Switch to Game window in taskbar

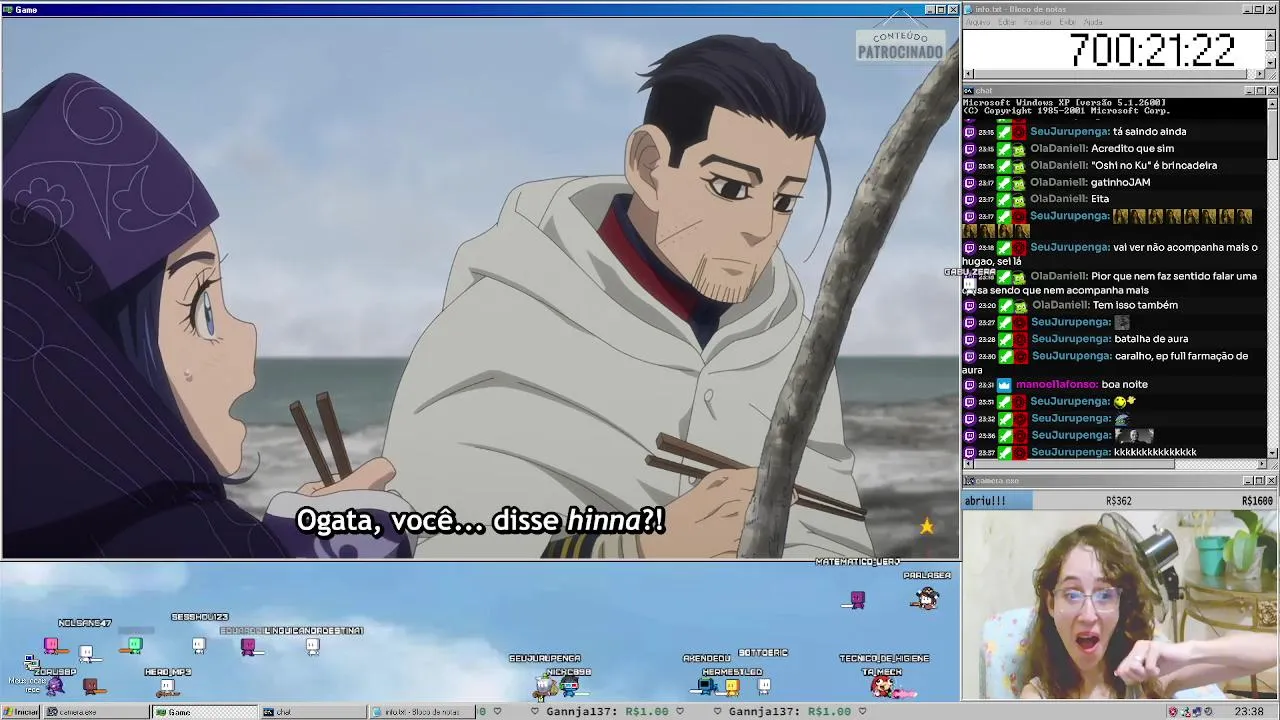coord(204,712)
